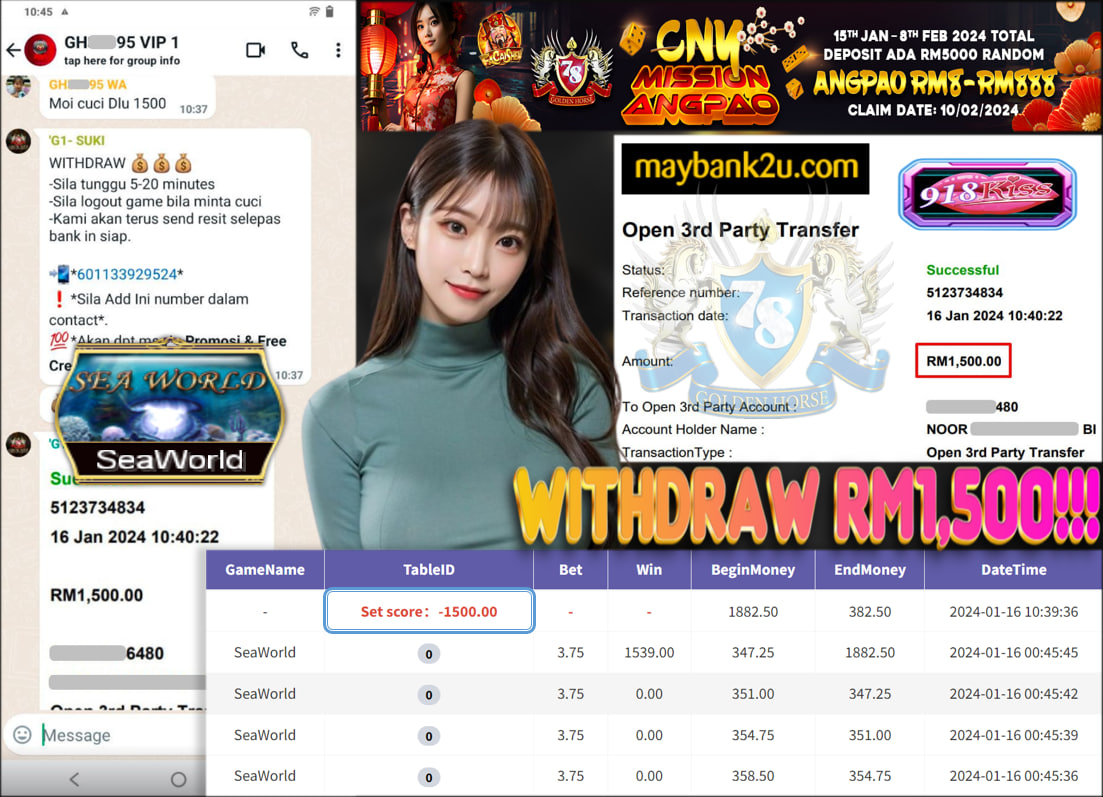Click the 'Moi cuci Dlu 1500' chat message
The width and height of the screenshot is (1103, 797).
click(108, 104)
